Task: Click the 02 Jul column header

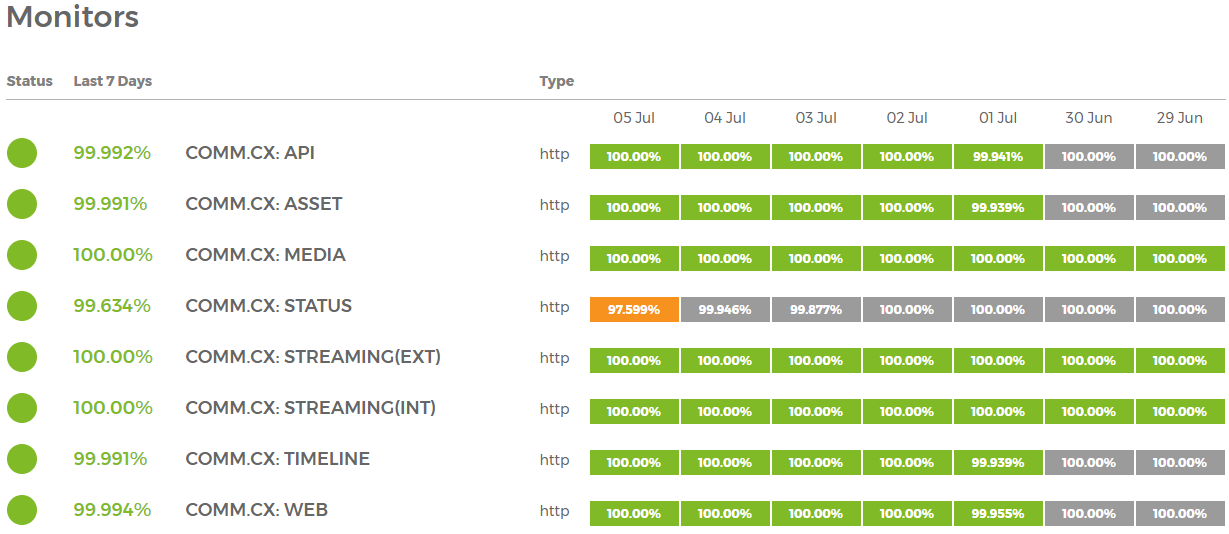Action: click(x=907, y=118)
